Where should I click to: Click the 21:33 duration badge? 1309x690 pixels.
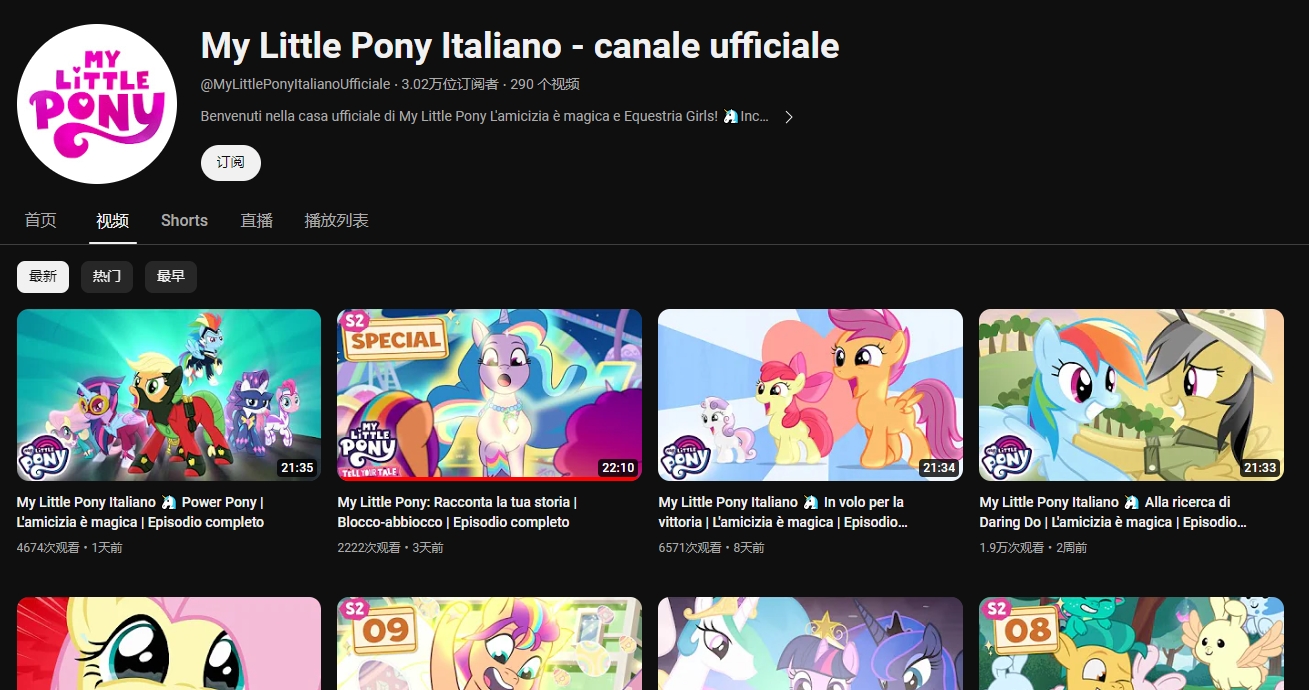click(x=1260, y=468)
